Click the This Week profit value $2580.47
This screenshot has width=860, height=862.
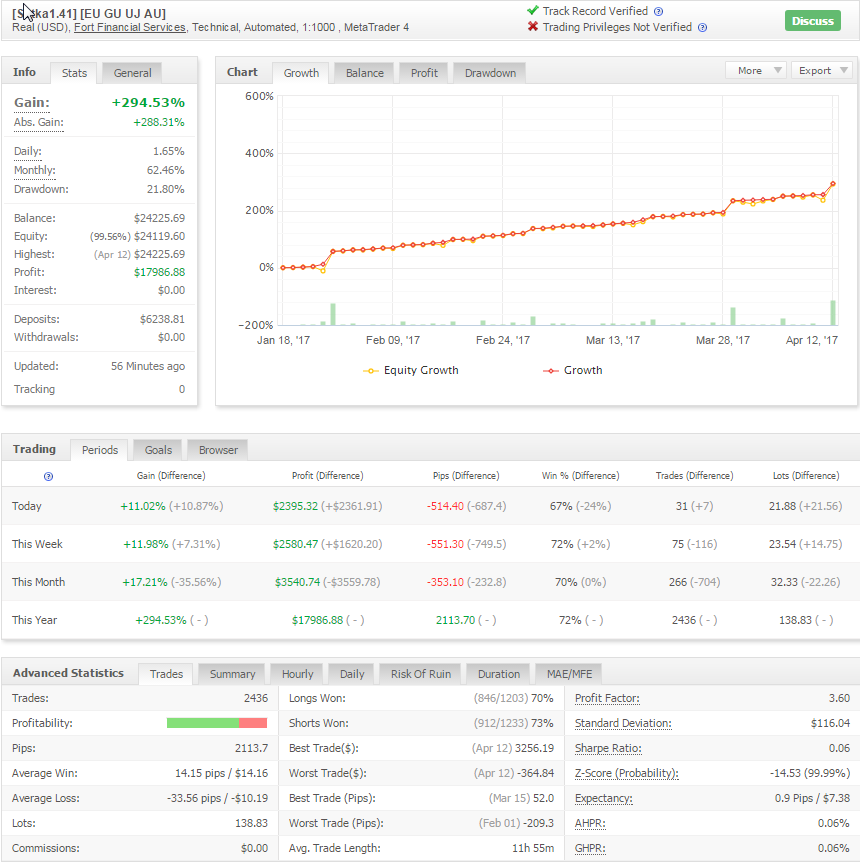pyautogui.click(x=295, y=544)
